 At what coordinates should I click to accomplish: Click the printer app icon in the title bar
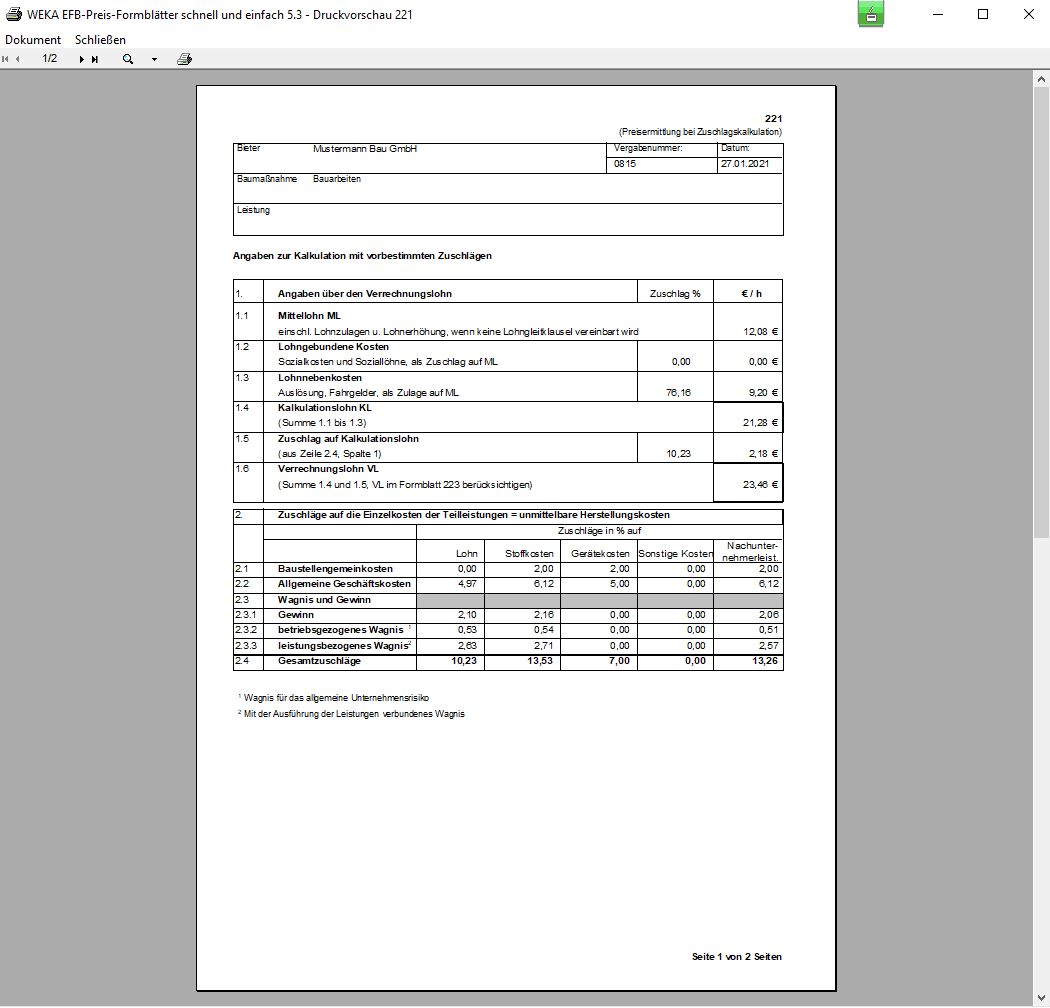pyautogui.click(x=14, y=14)
